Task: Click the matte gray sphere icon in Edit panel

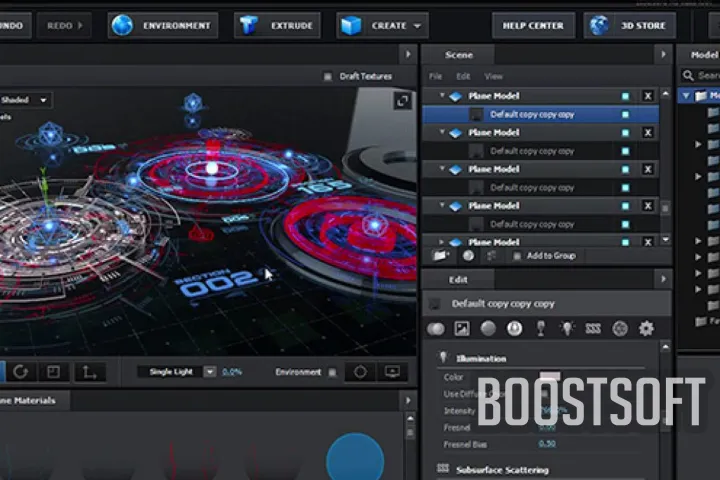Action: tap(488, 328)
